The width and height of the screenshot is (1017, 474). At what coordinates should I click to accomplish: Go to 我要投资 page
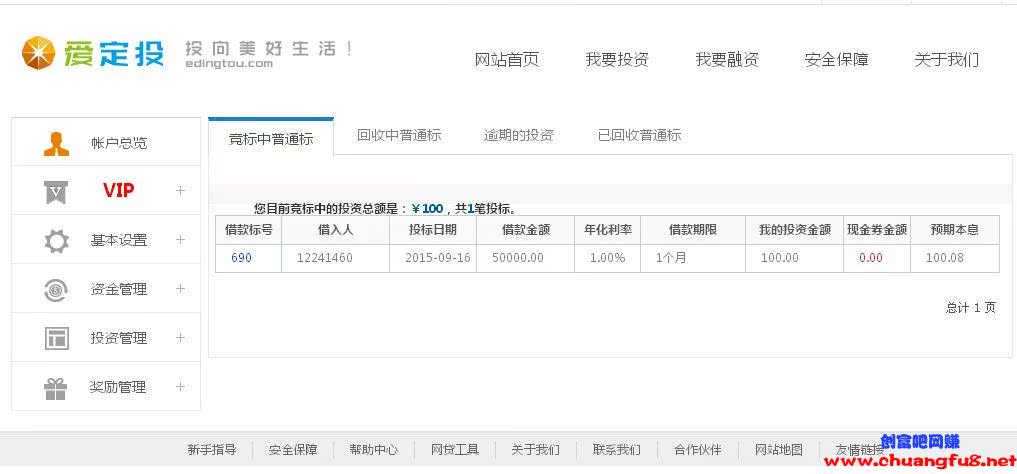point(617,60)
